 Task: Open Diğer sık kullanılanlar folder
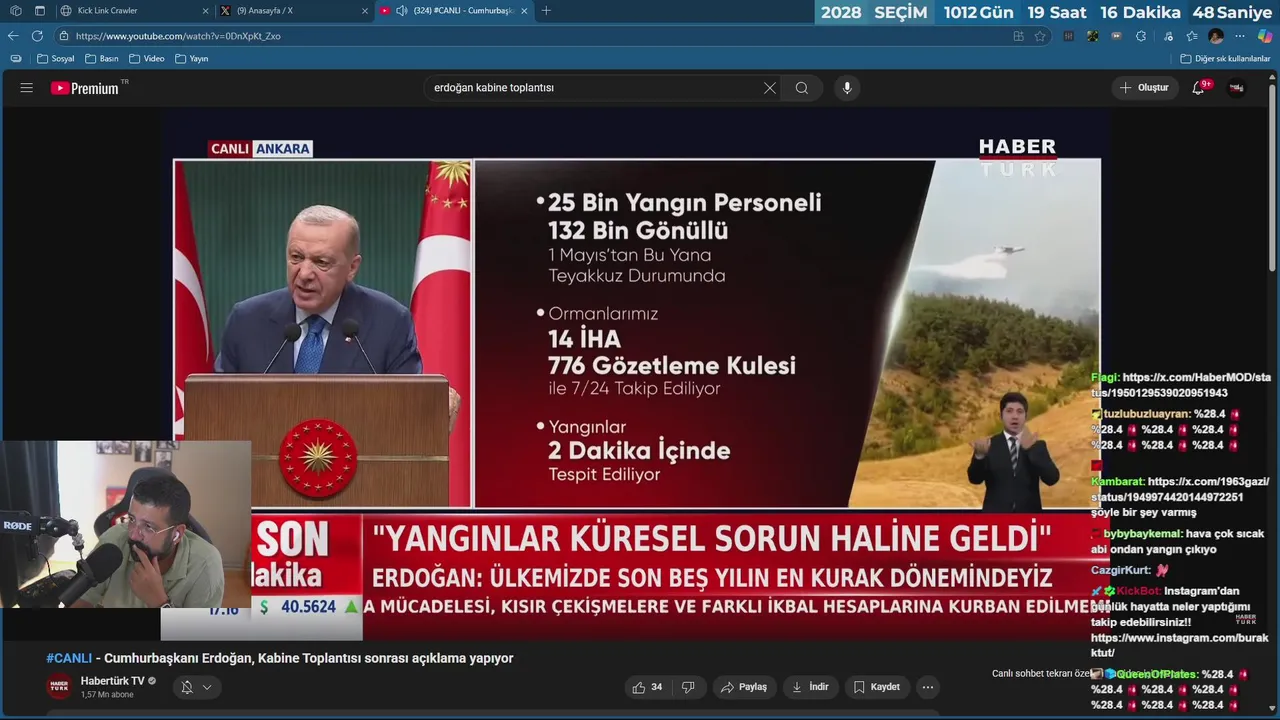[x=1225, y=59]
